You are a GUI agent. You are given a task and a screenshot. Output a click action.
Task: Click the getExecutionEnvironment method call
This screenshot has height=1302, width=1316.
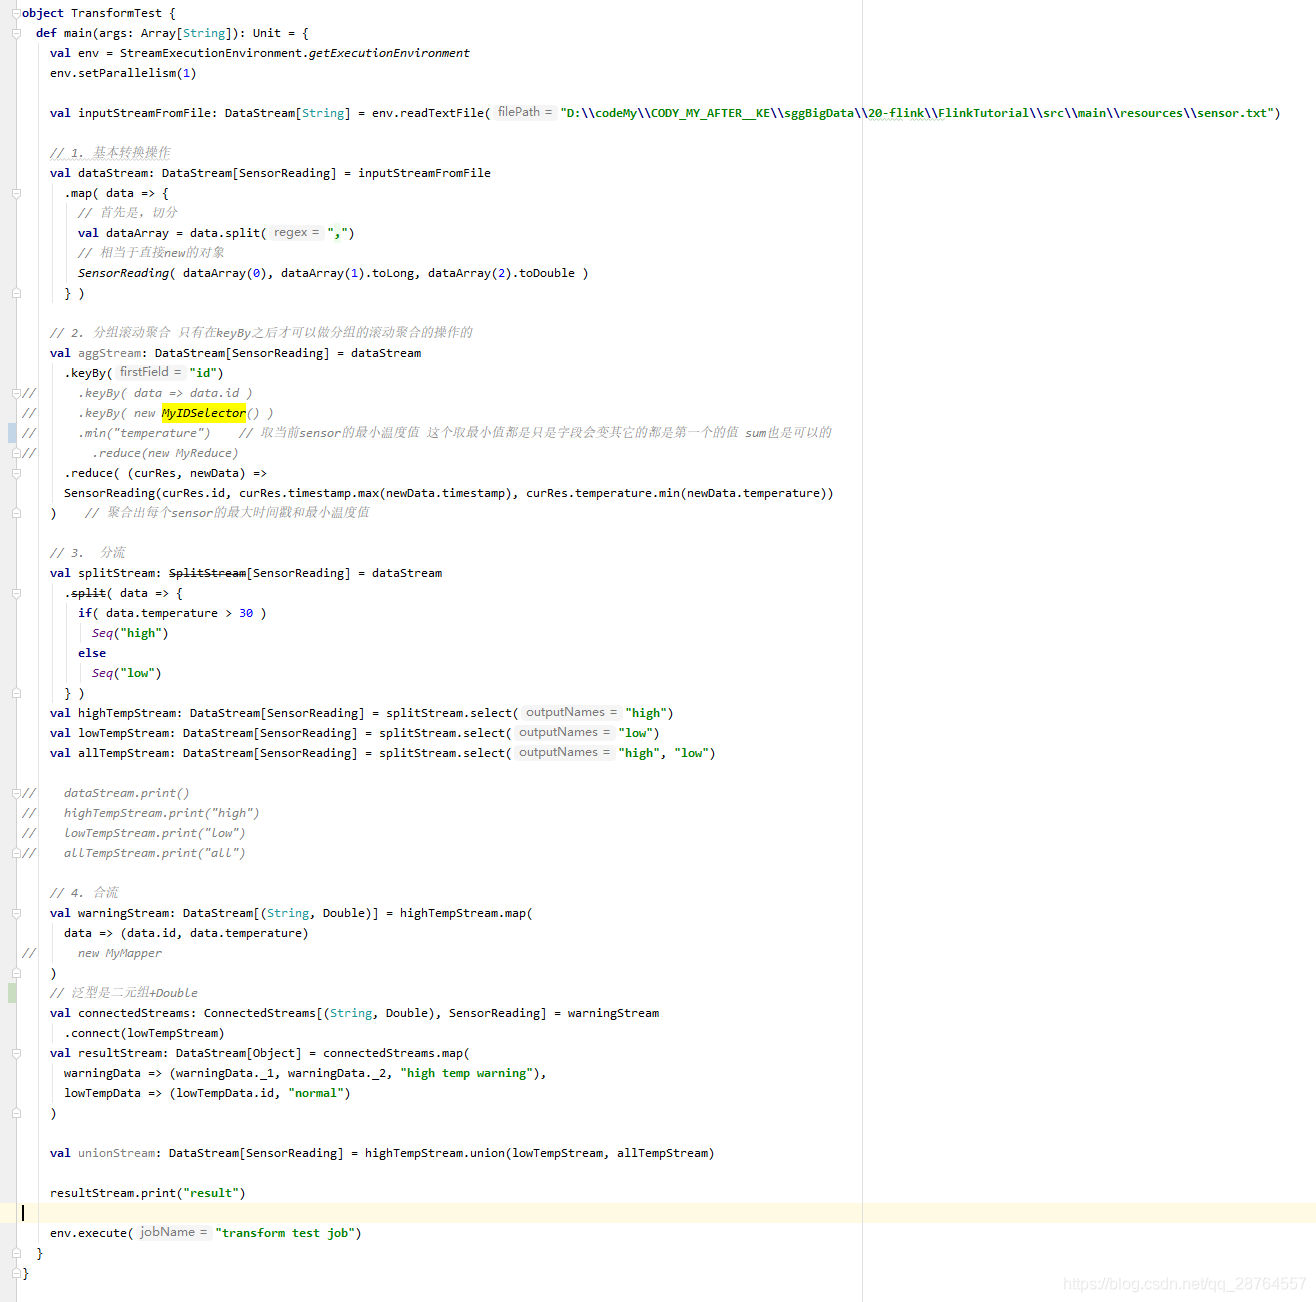point(389,53)
